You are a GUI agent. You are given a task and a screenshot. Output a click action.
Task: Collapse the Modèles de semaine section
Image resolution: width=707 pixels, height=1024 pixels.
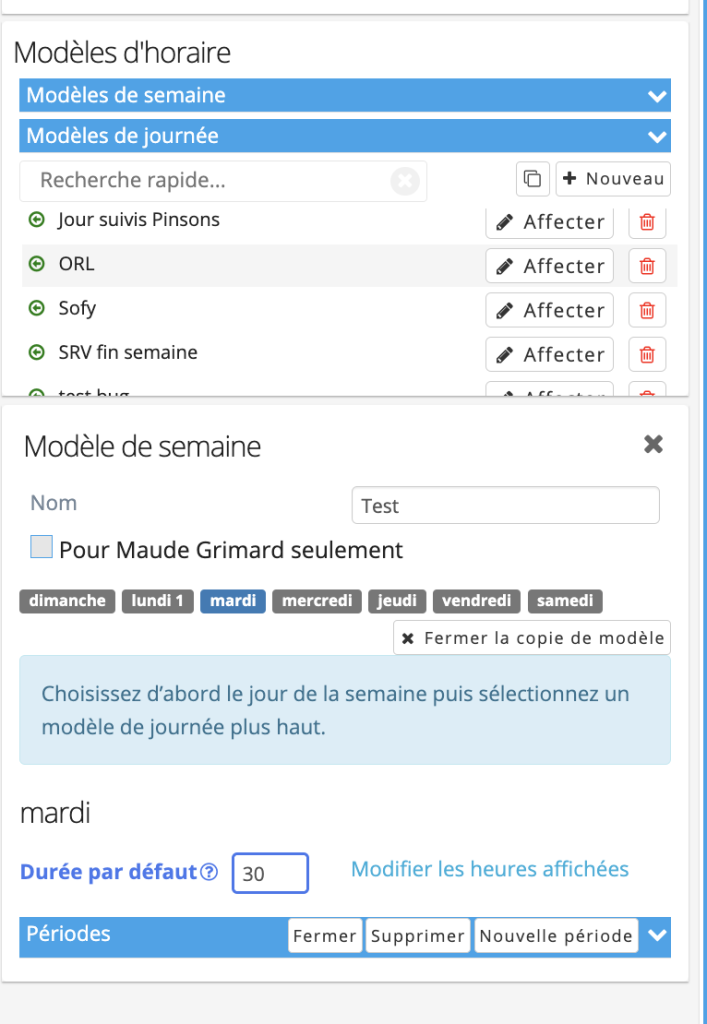pos(657,96)
